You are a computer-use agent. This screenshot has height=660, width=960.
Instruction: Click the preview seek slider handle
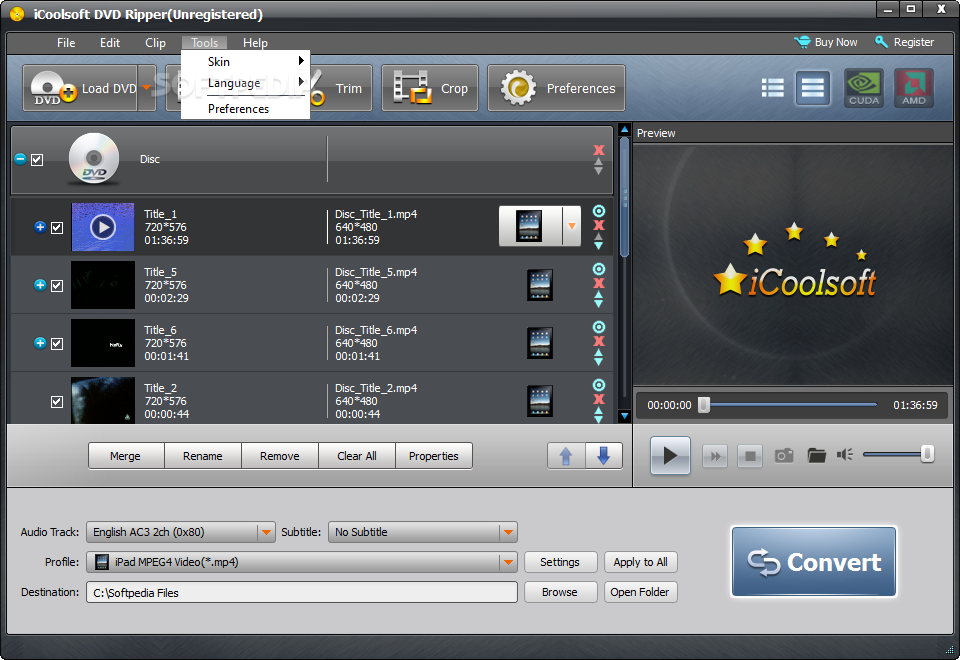coord(704,405)
